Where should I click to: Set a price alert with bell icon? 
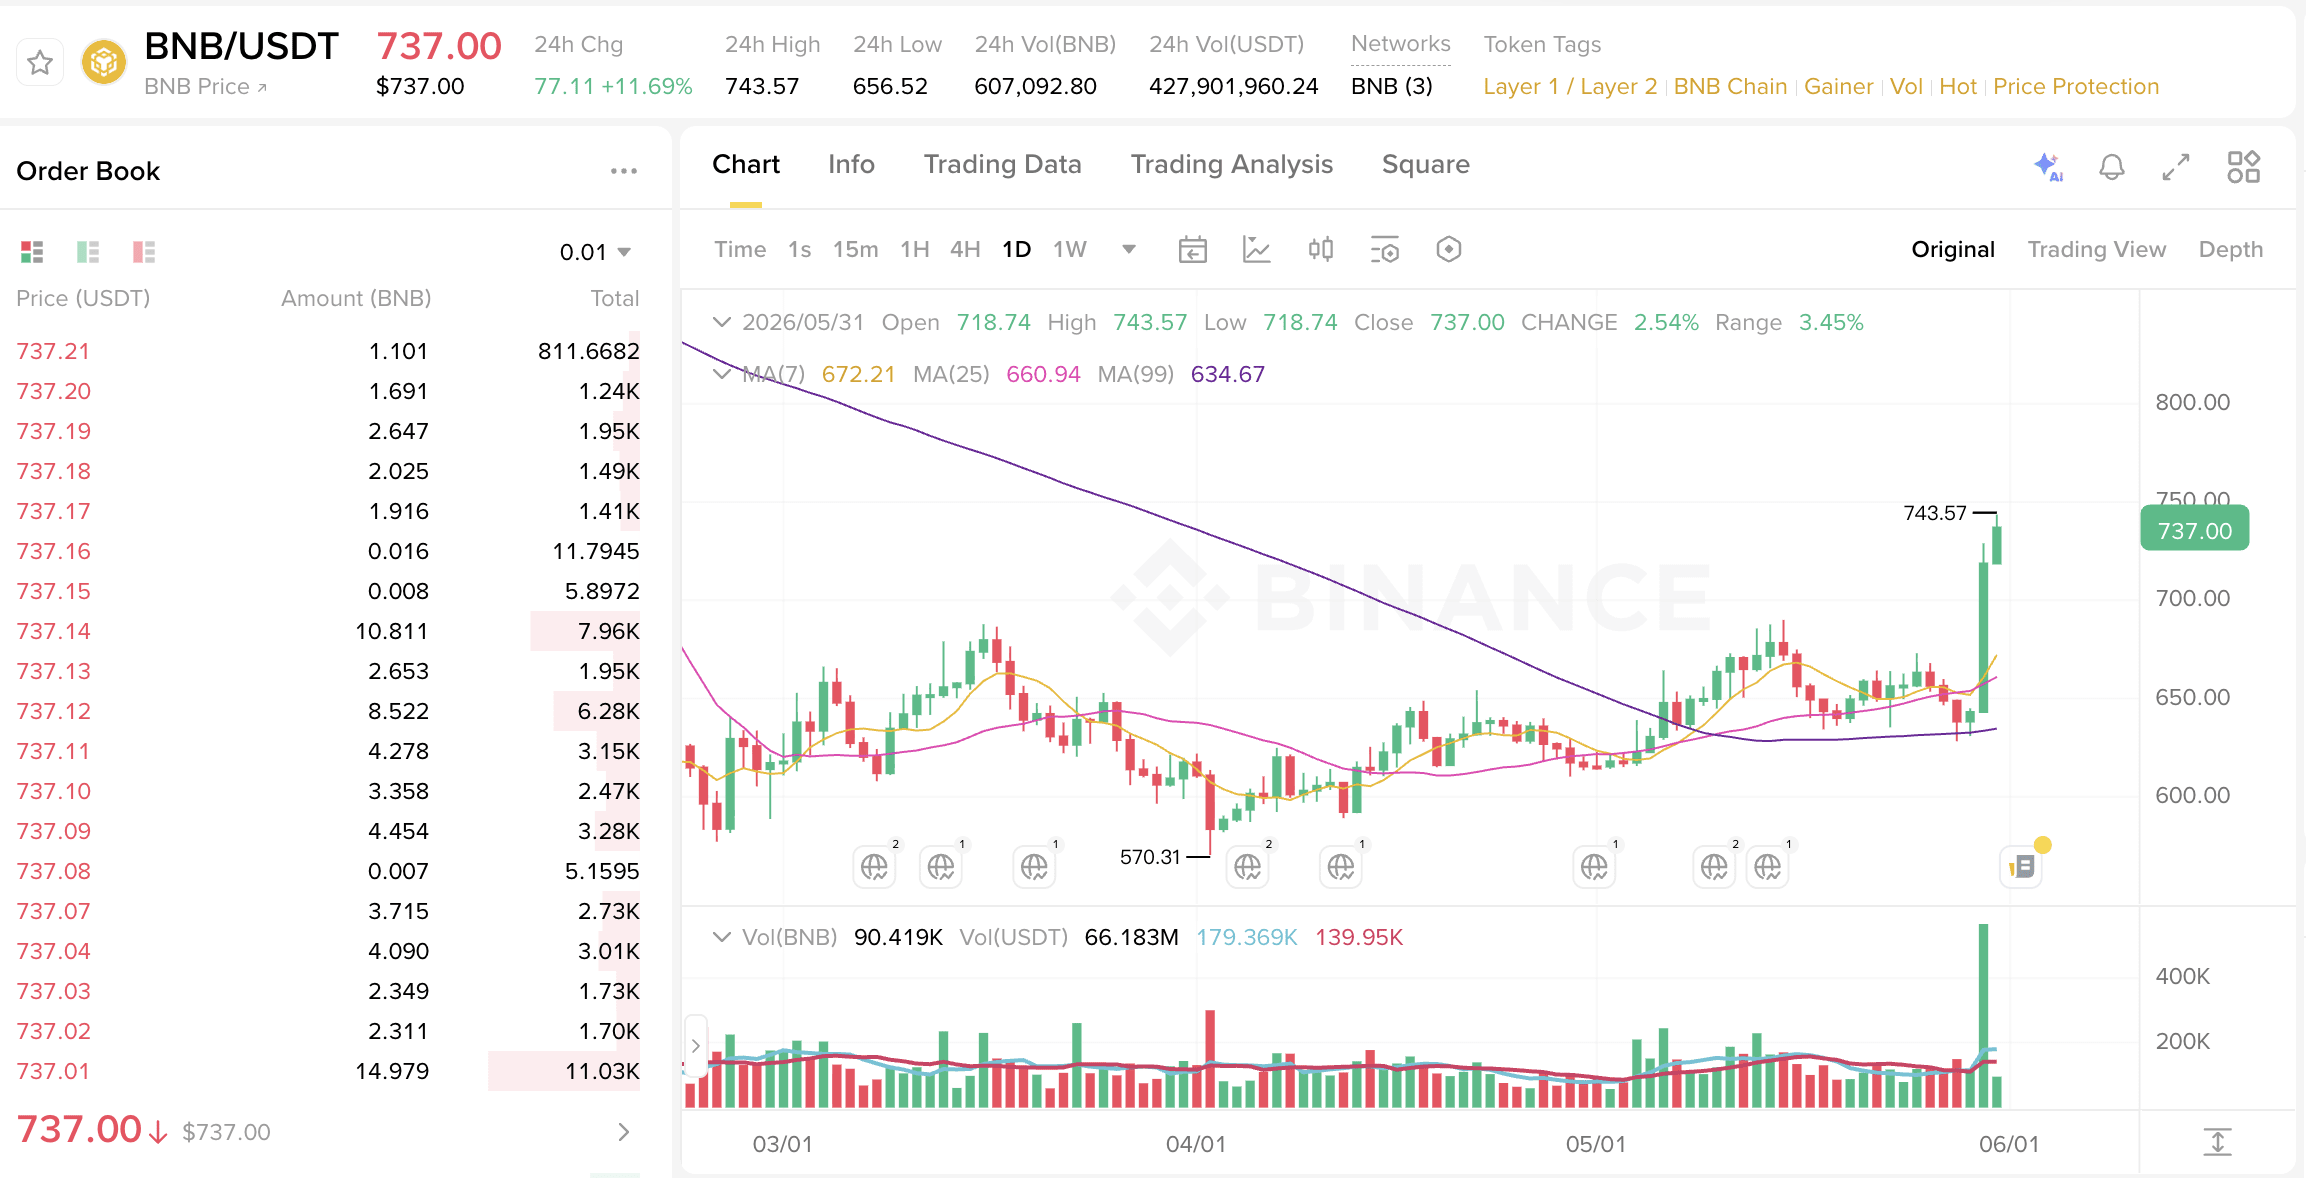[2112, 167]
